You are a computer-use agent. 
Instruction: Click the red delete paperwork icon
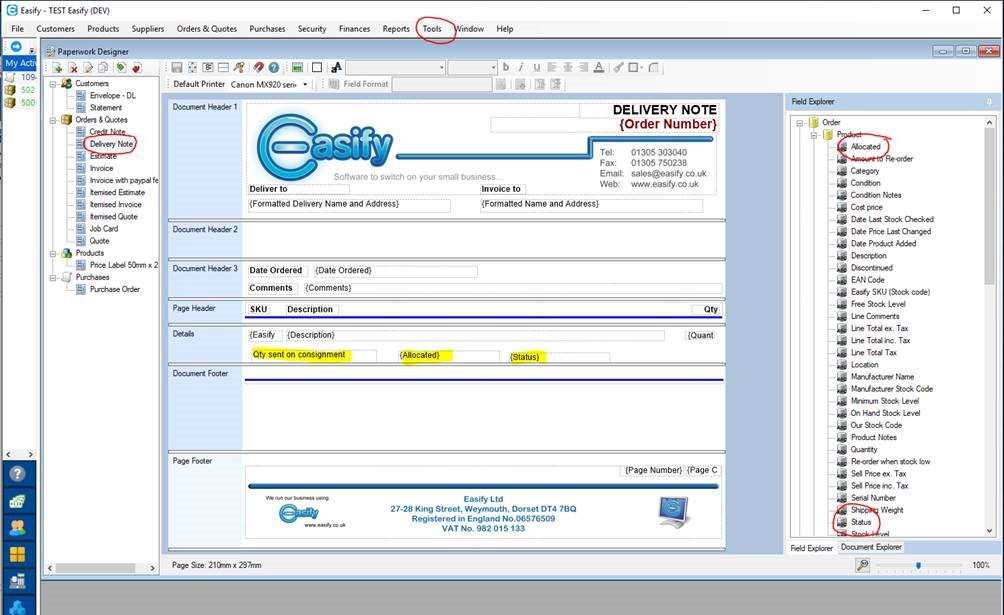pyautogui.click(x=73, y=67)
